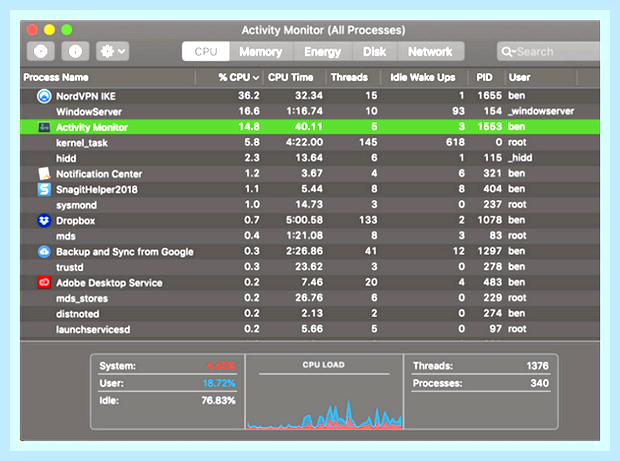Click Backup and Sync from Google icon
This screenshot has width=620, height=461.
(x=44, y=251)
